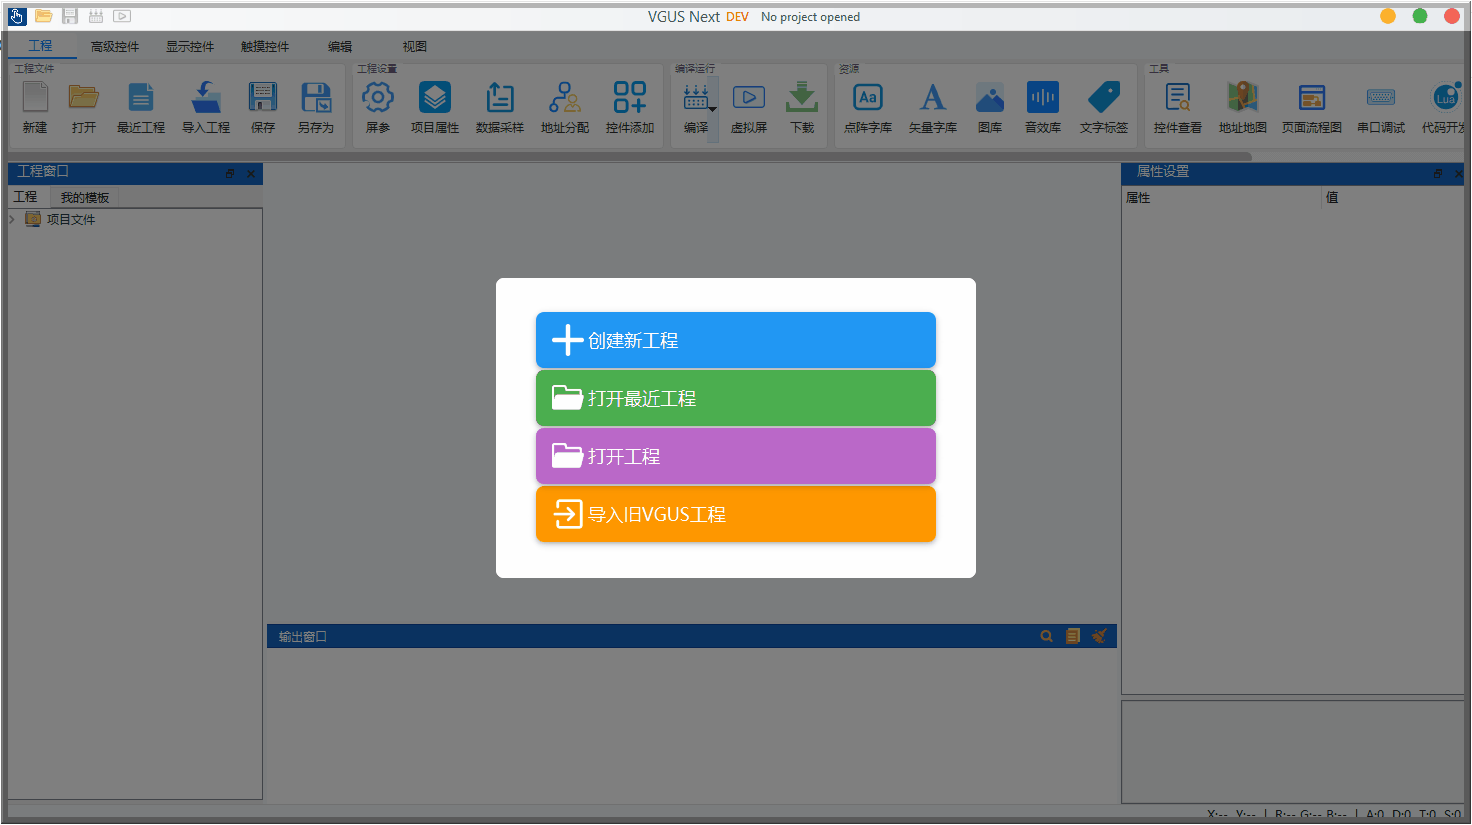
Task: Click the 导入工程 import project icon
Action: 206,97
